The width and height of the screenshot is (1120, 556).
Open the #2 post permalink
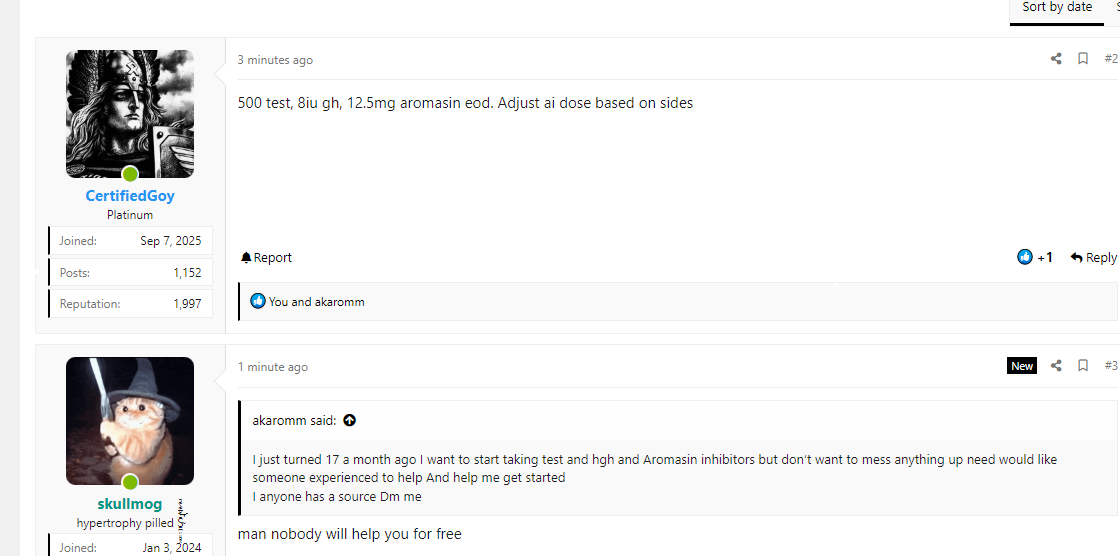tap(1111, 59)
